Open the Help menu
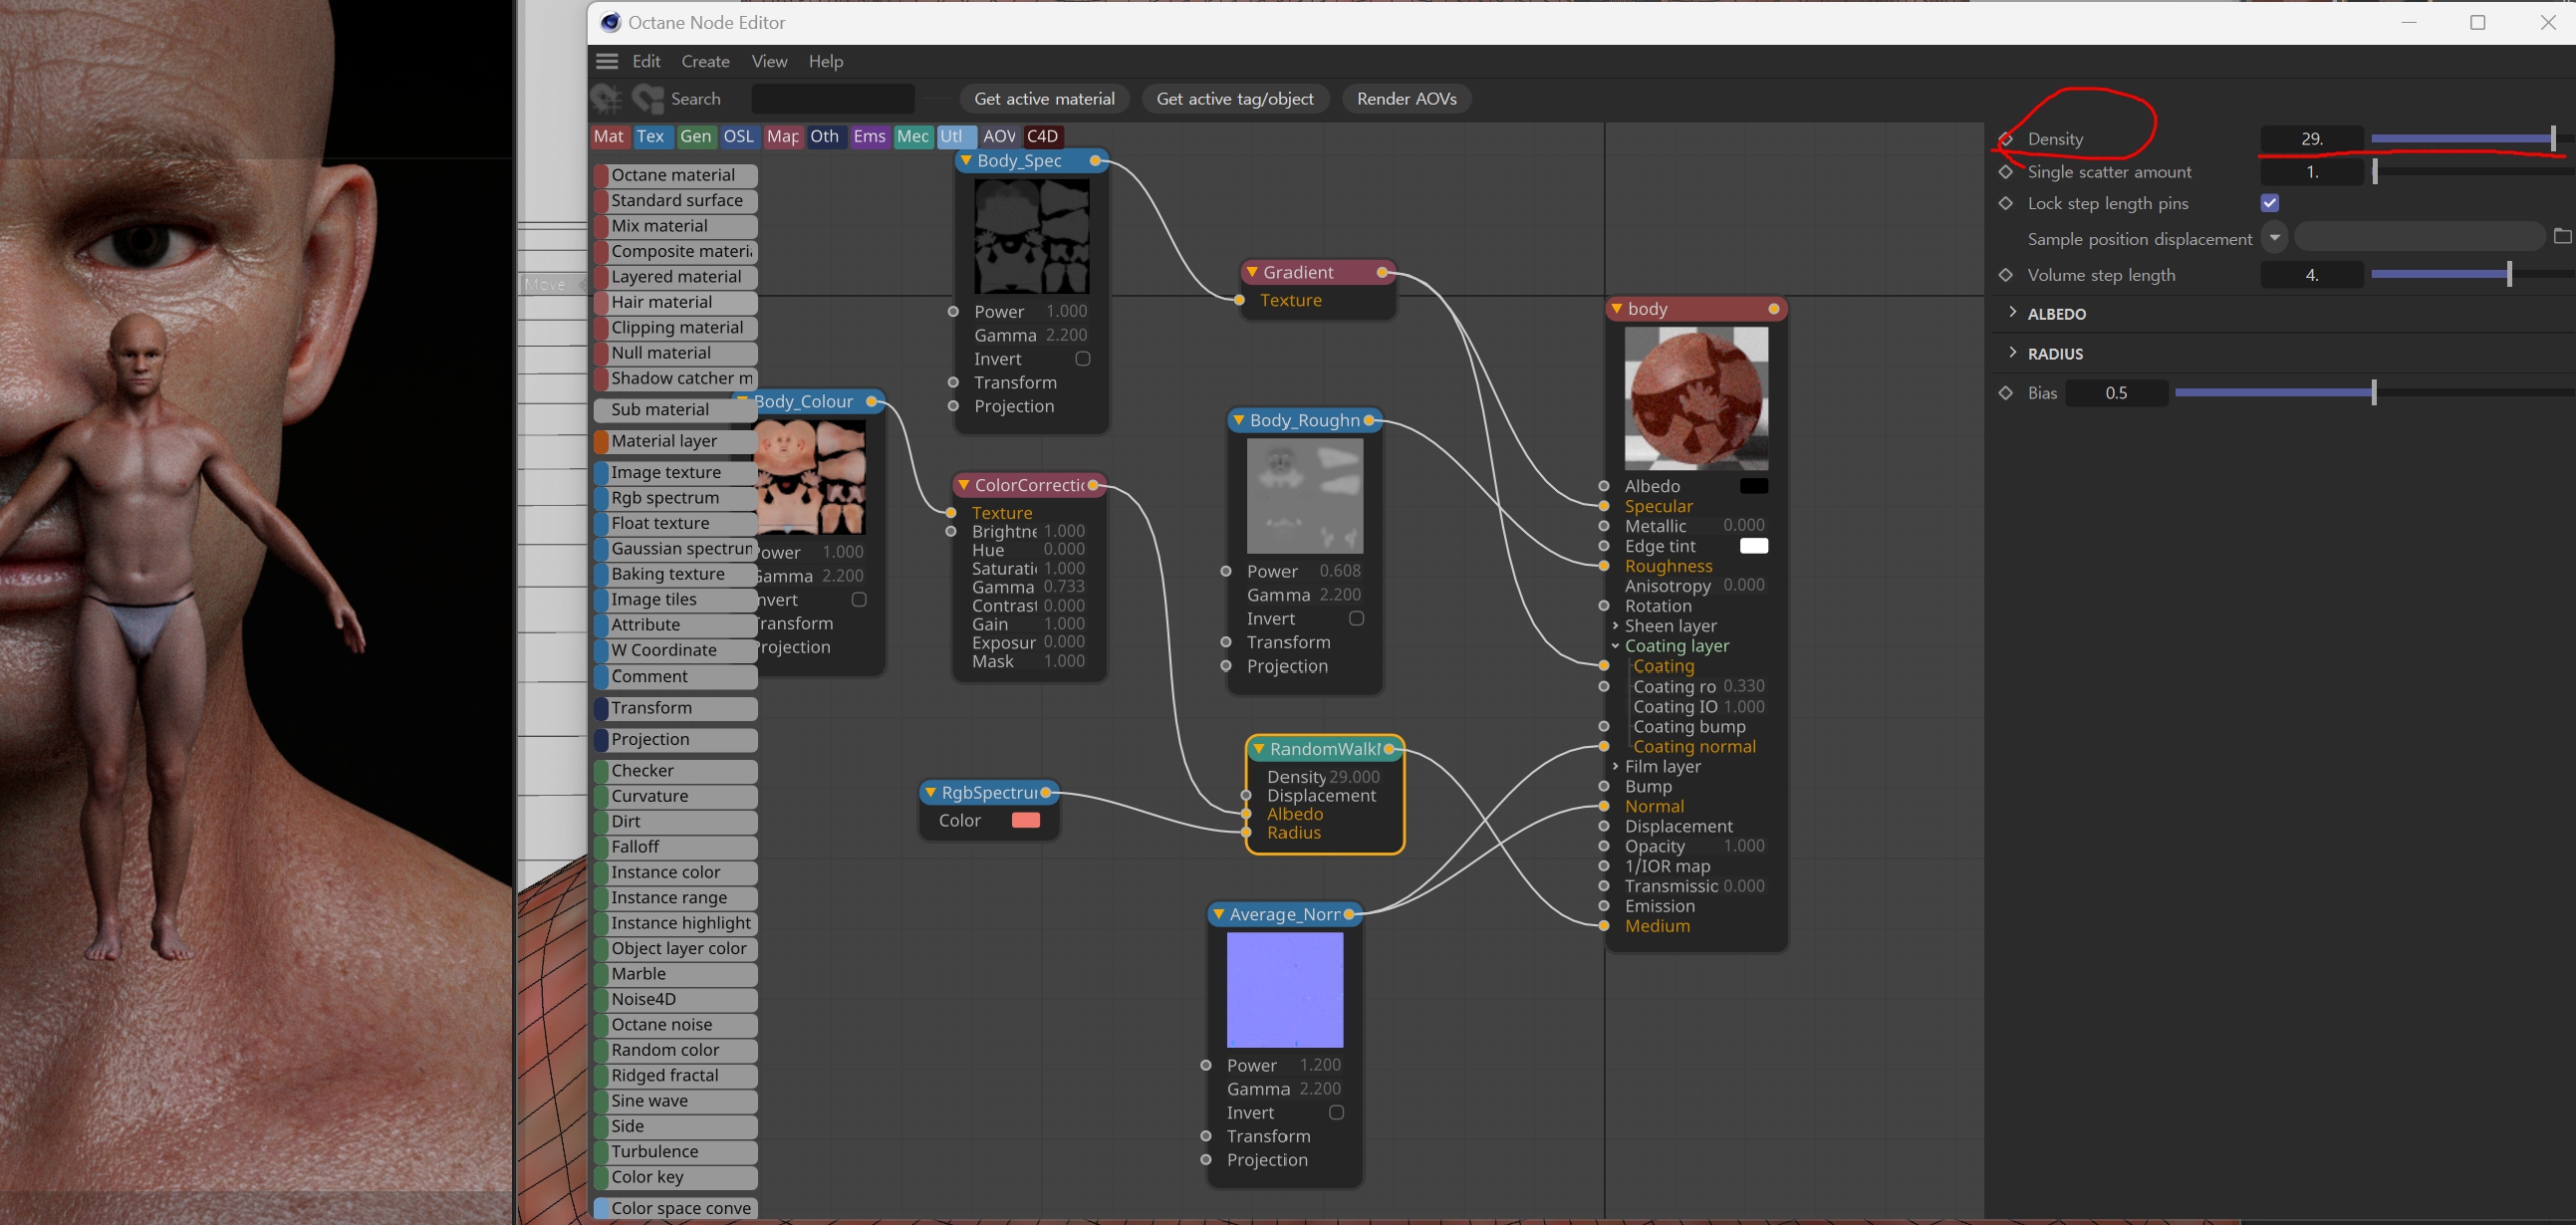 coord(825,61)
